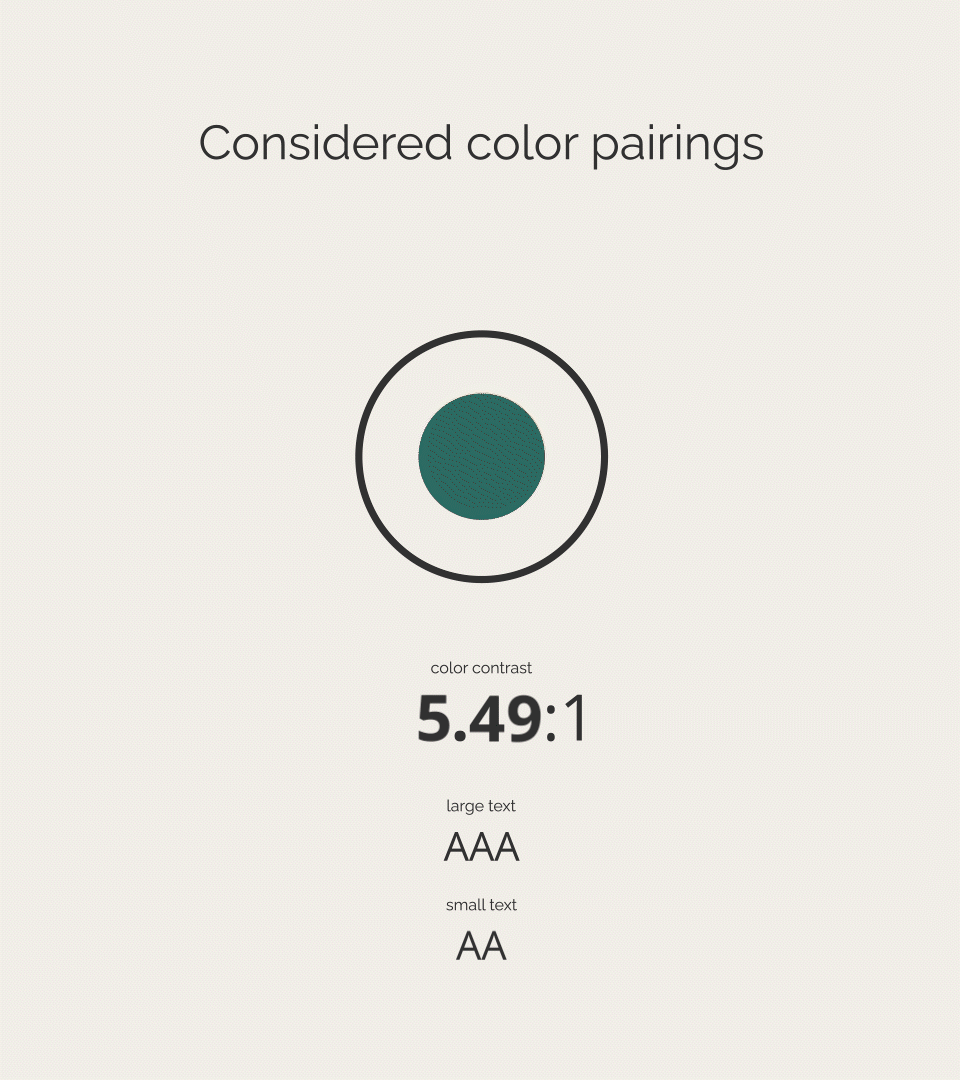
Task: Click the bottom edge of the dark ring
Action: [x=481, y=578]
